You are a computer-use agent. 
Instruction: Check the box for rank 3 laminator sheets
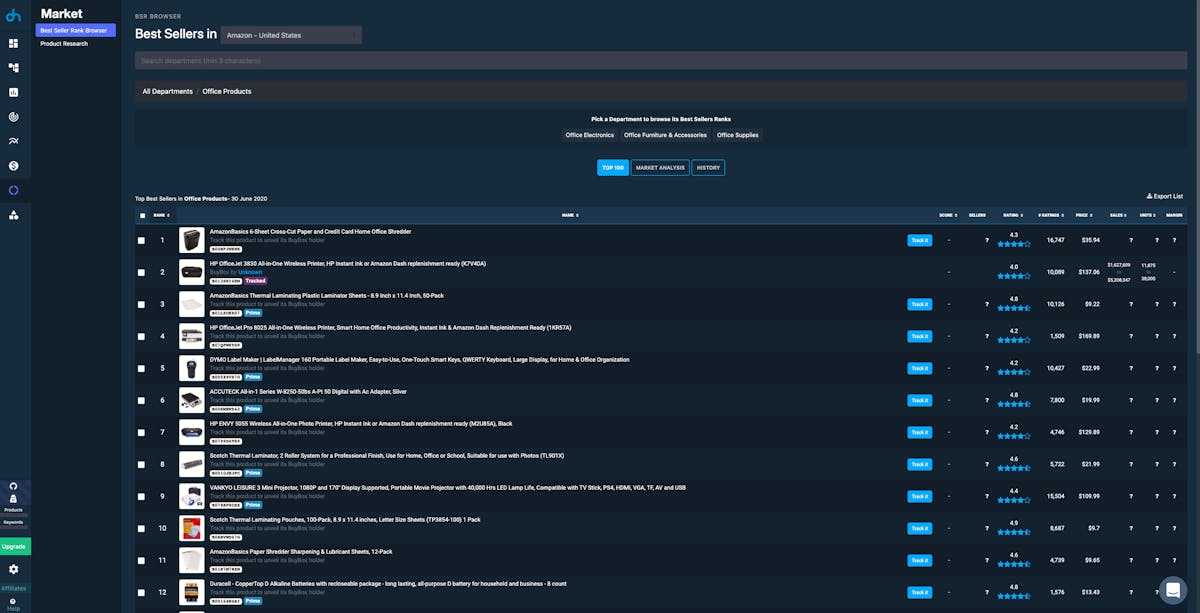142,304
